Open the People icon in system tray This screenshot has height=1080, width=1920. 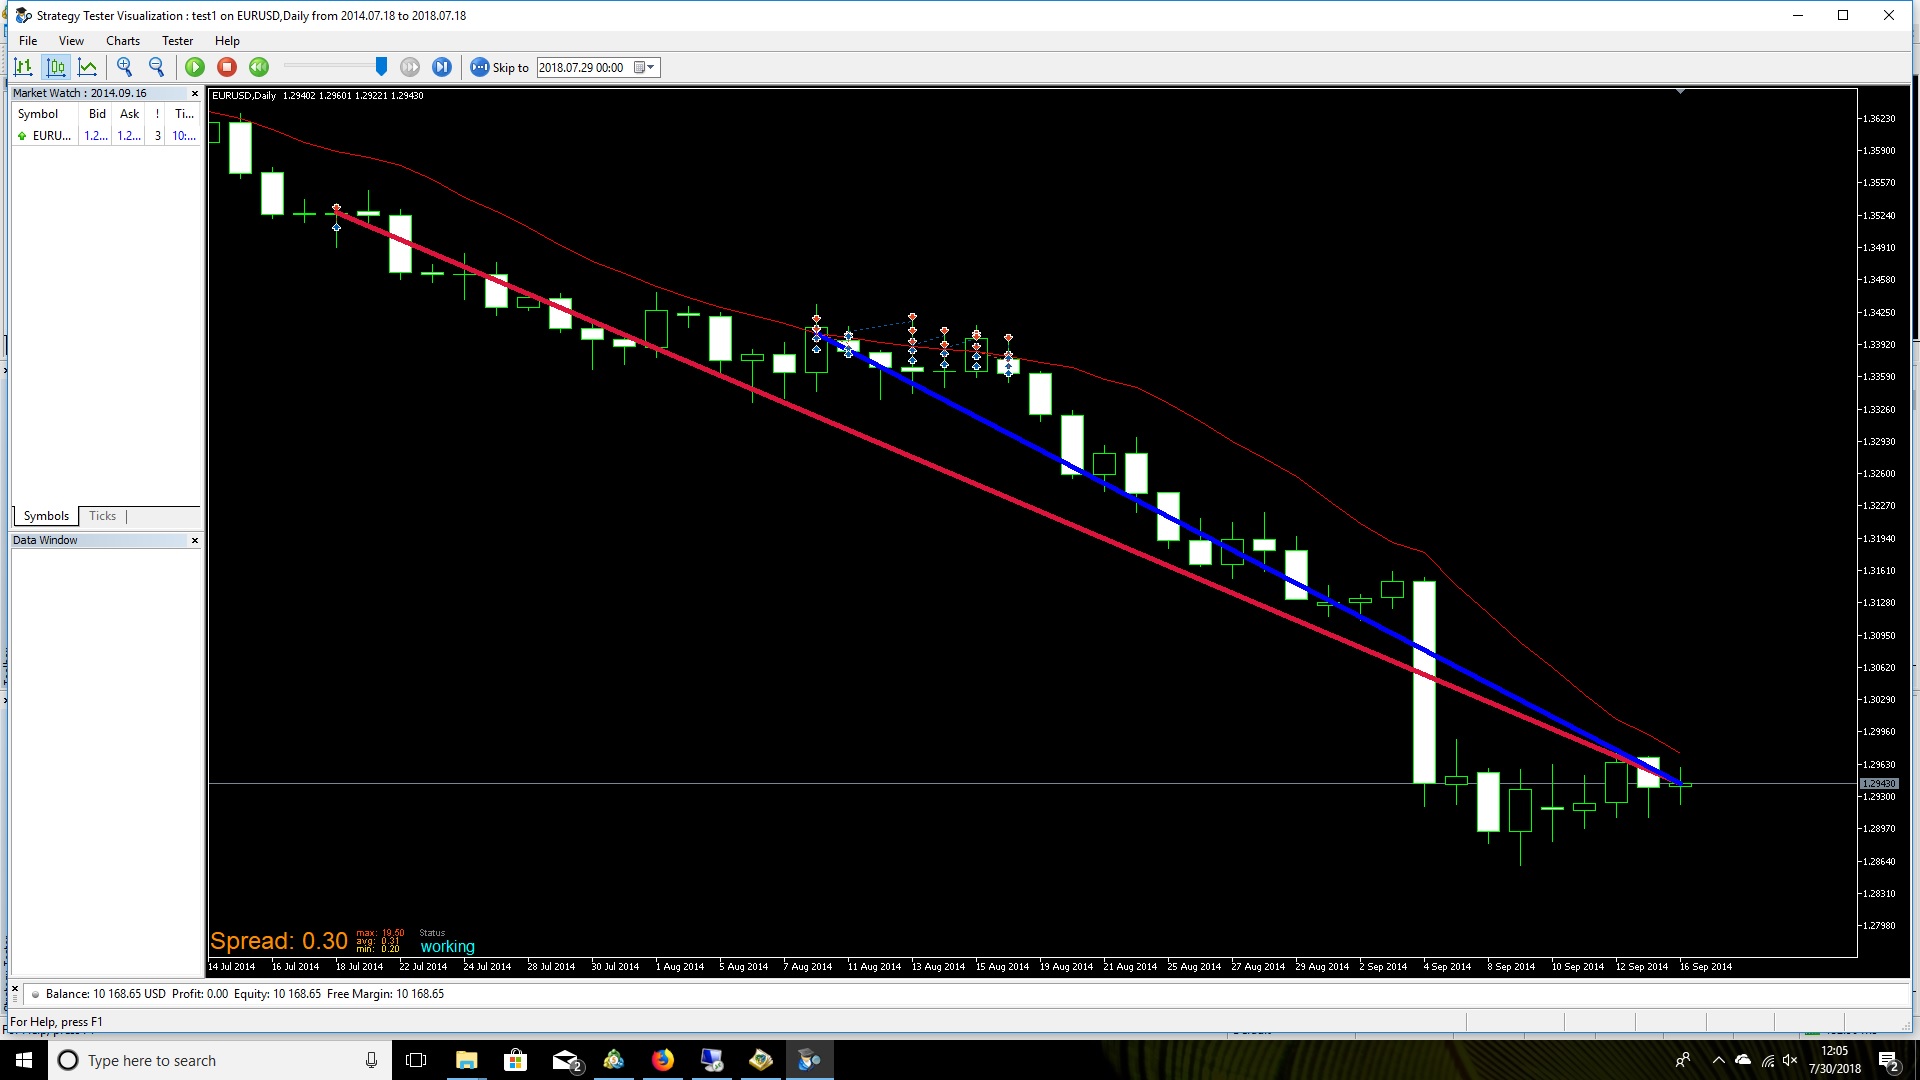tap(1683, 1060)
